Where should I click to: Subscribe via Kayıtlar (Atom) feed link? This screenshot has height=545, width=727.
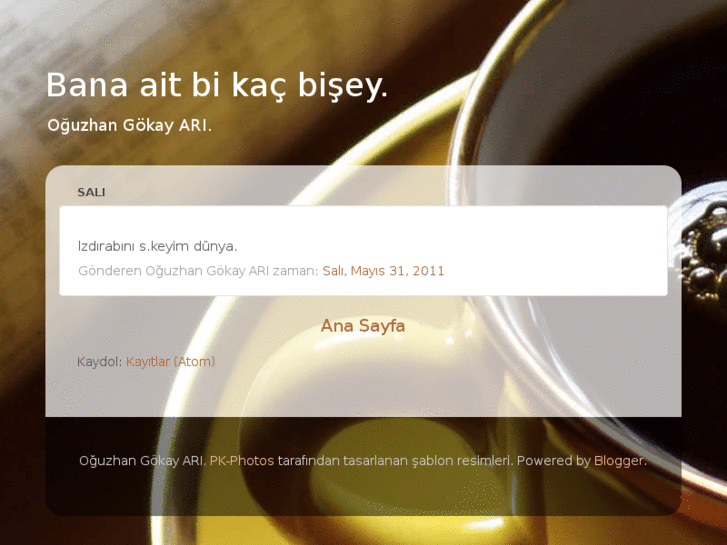click(171, 361)
